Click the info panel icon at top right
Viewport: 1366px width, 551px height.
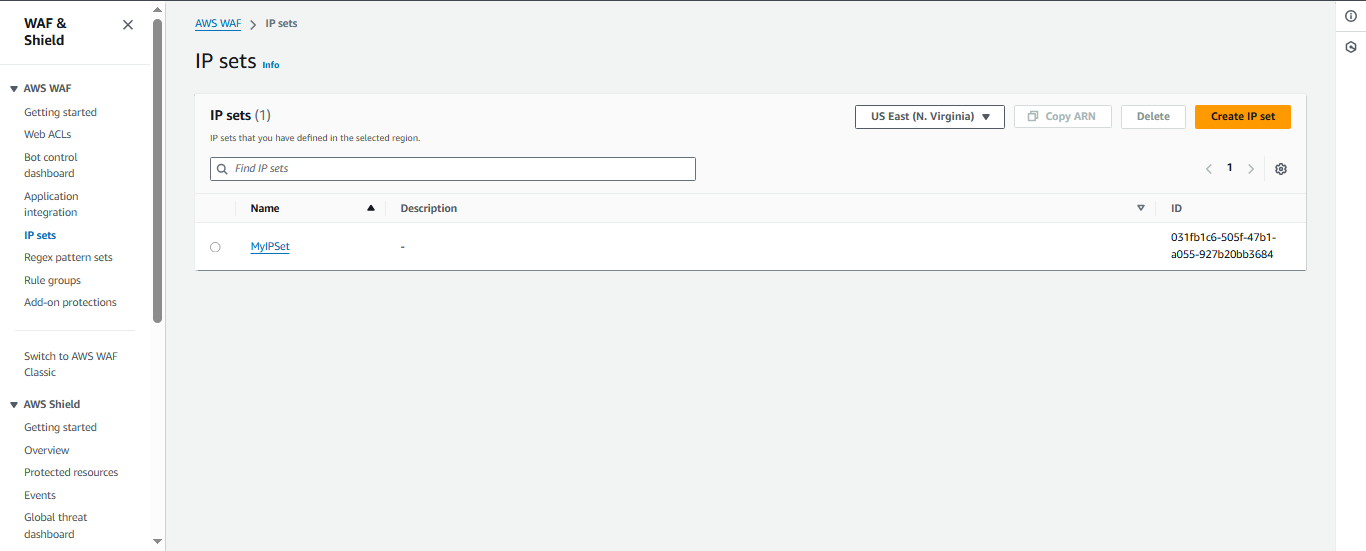tap(1350, 16)
